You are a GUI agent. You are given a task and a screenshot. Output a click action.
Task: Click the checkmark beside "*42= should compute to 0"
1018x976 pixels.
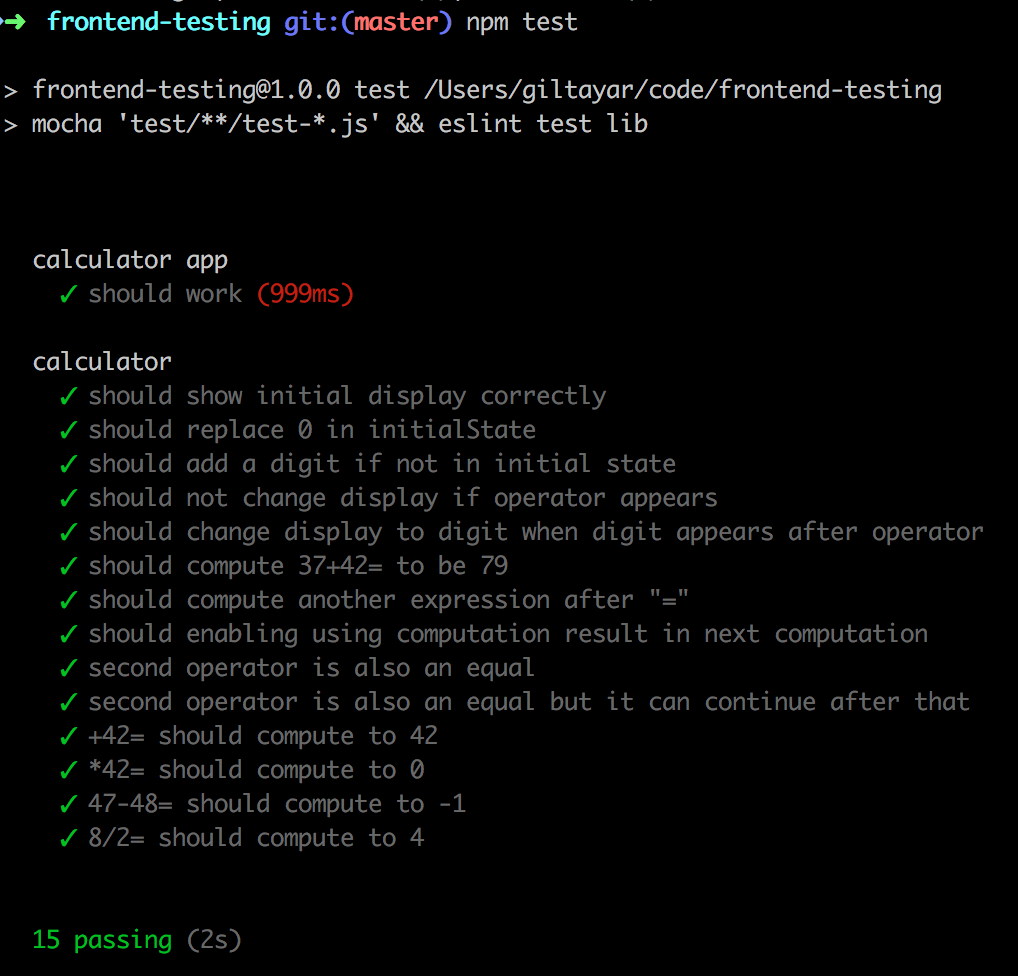click(x=69, y=770)
